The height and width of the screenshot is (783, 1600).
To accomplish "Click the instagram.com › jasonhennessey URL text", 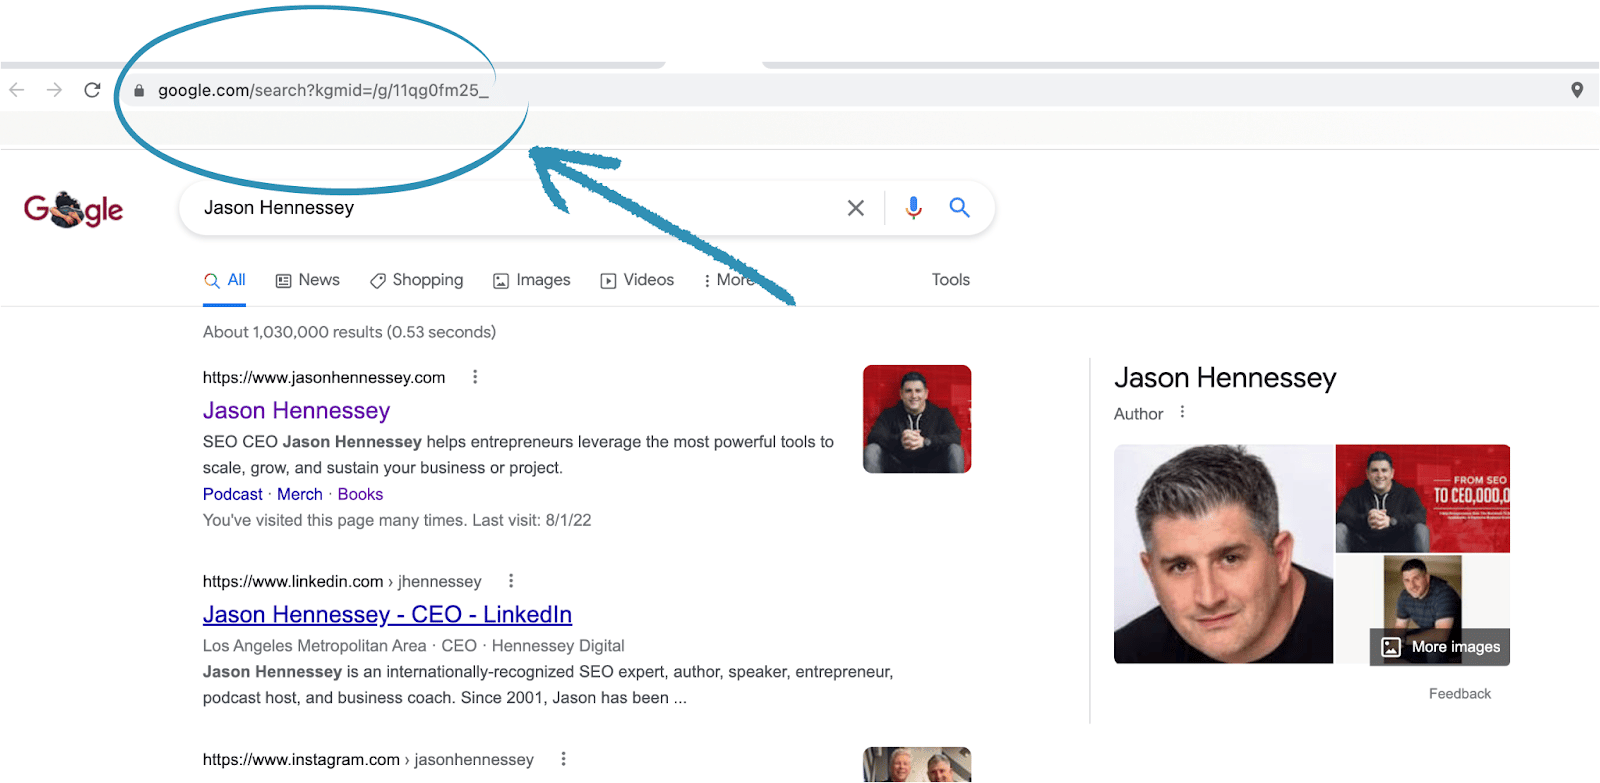I will coord(368,759).
